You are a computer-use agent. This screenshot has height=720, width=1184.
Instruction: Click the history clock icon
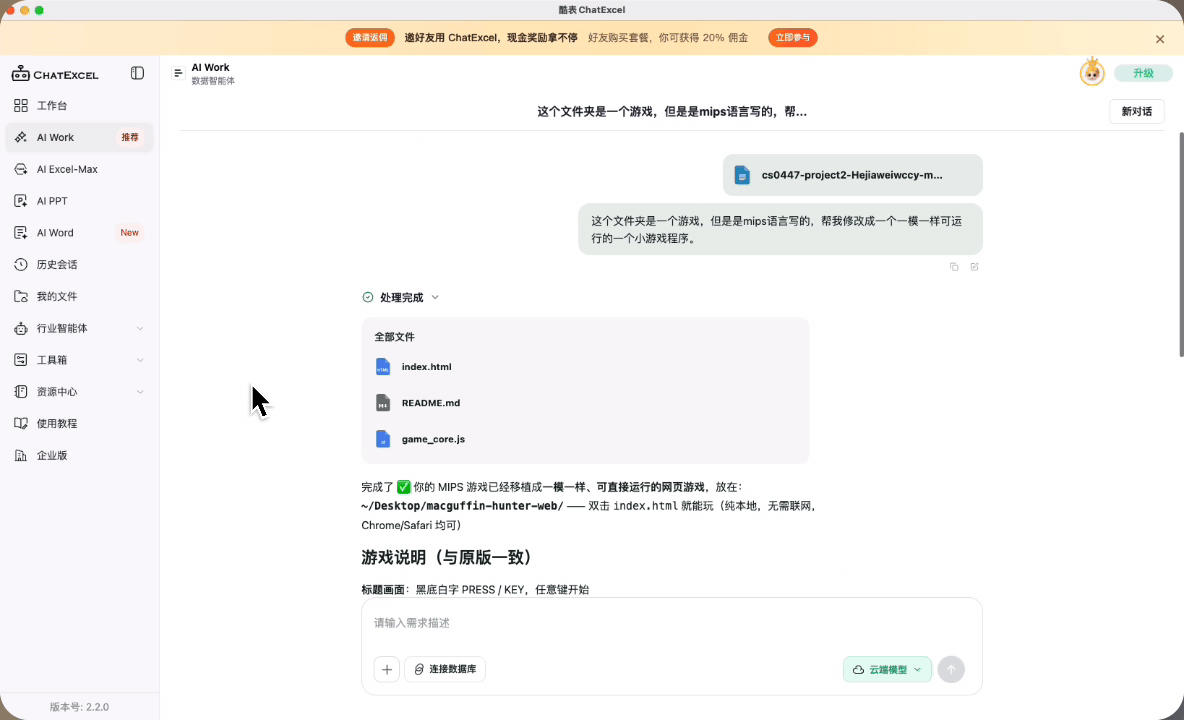click(21, 264)
